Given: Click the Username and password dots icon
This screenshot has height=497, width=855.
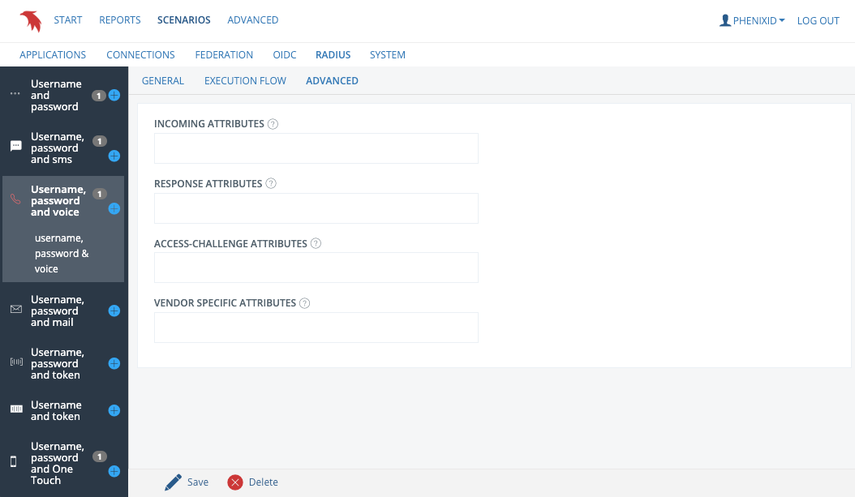Looking at the screenshot, I should pos(15,94).
